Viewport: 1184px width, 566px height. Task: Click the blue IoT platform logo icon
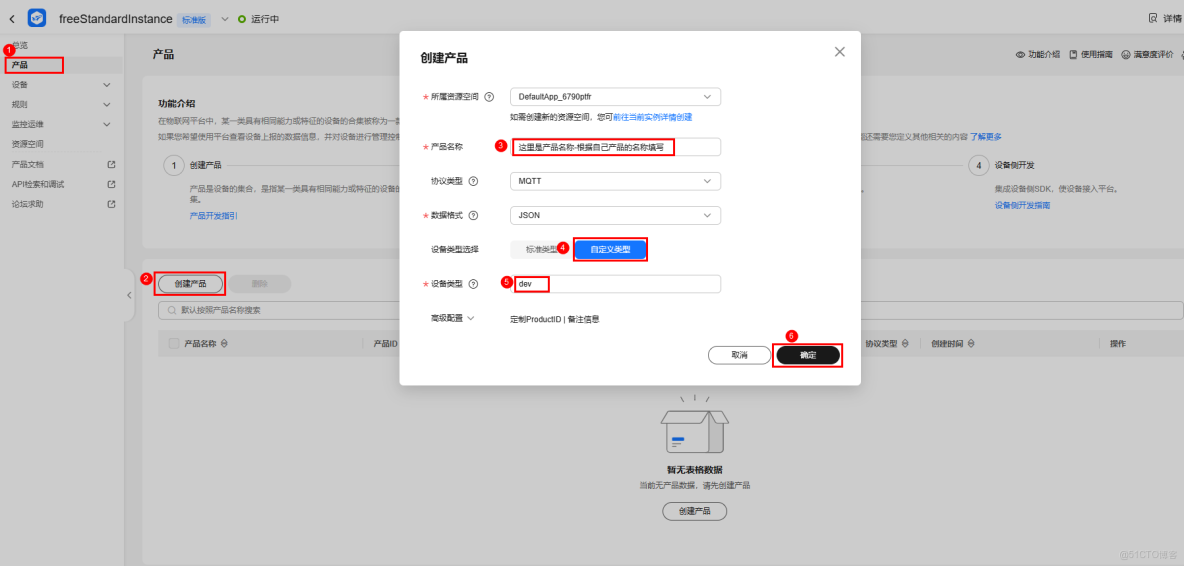tap(37, 18)
